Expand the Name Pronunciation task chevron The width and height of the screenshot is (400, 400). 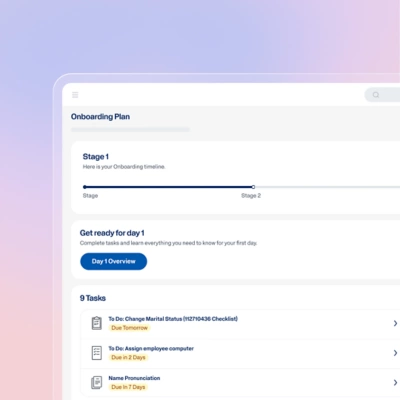click(x=395, y=382)
